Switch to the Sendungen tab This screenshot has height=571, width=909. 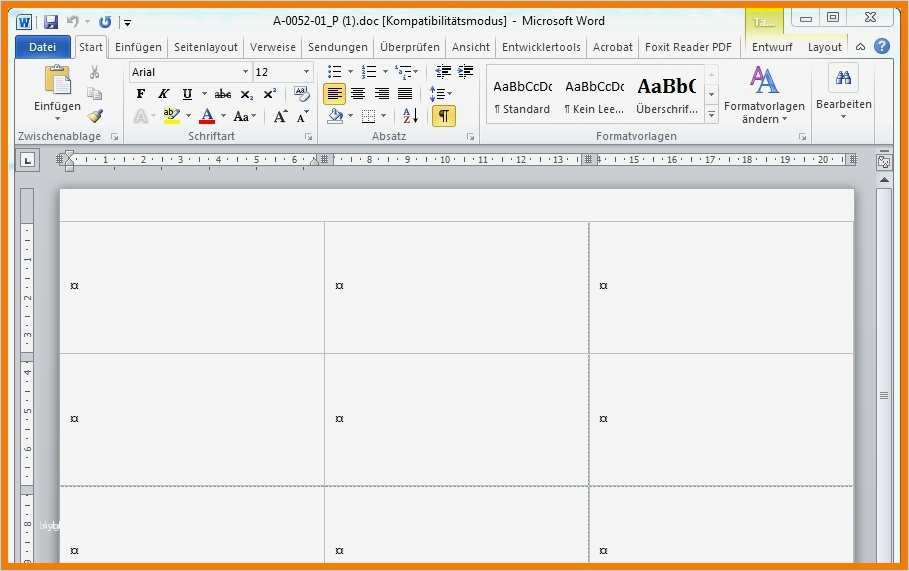(337, 47)
